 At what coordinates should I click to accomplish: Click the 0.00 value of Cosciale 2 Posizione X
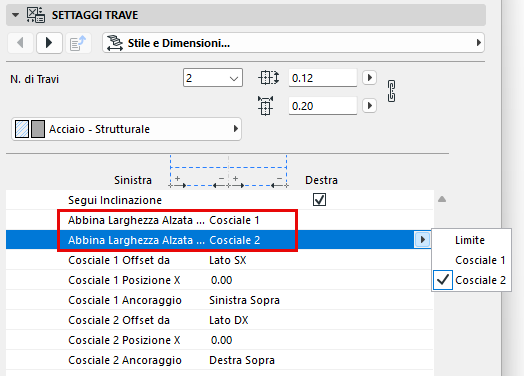point(221,340)
